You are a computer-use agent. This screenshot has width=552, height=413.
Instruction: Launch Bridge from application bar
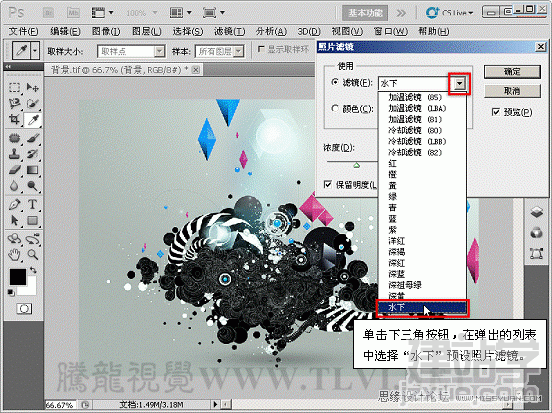48,13
